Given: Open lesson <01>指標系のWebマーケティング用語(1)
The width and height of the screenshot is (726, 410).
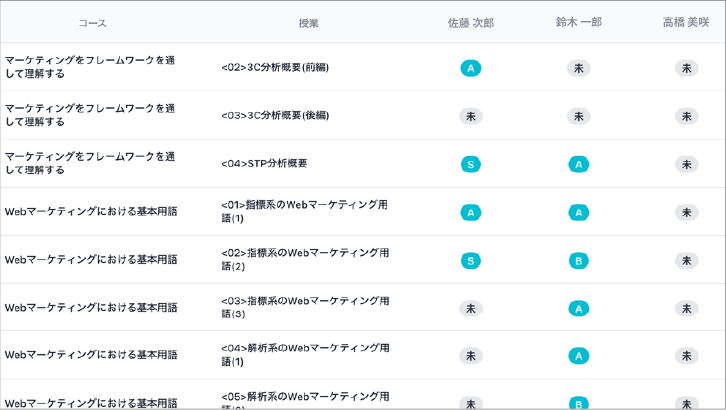Looking at the screenshot, I should click(304, 211).
